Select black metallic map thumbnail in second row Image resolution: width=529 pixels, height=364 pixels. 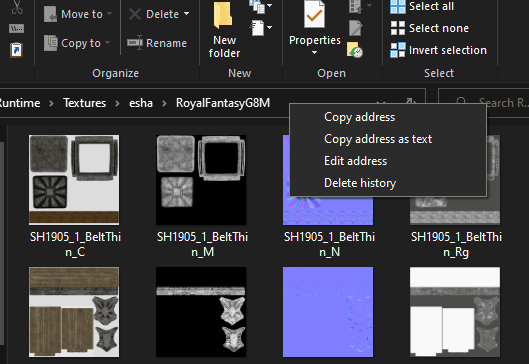click(x=201, y=312)
